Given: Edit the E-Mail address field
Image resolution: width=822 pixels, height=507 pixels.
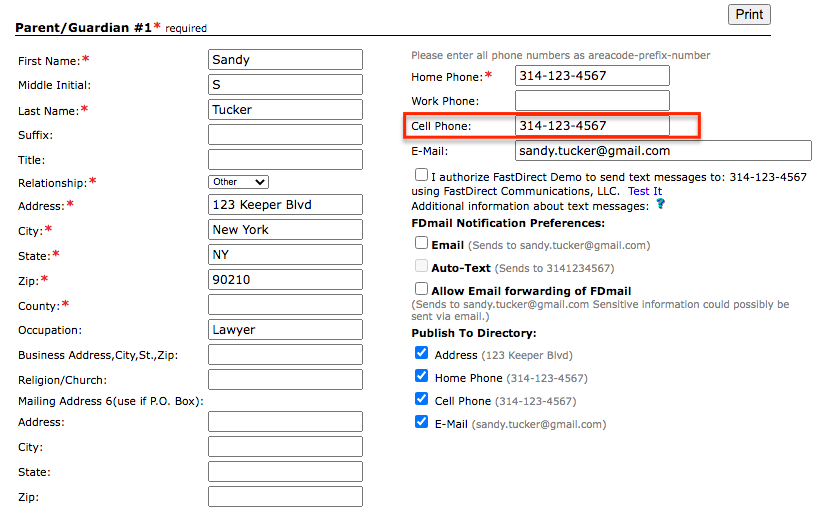Looking at the screenshot, I should 663,151.
